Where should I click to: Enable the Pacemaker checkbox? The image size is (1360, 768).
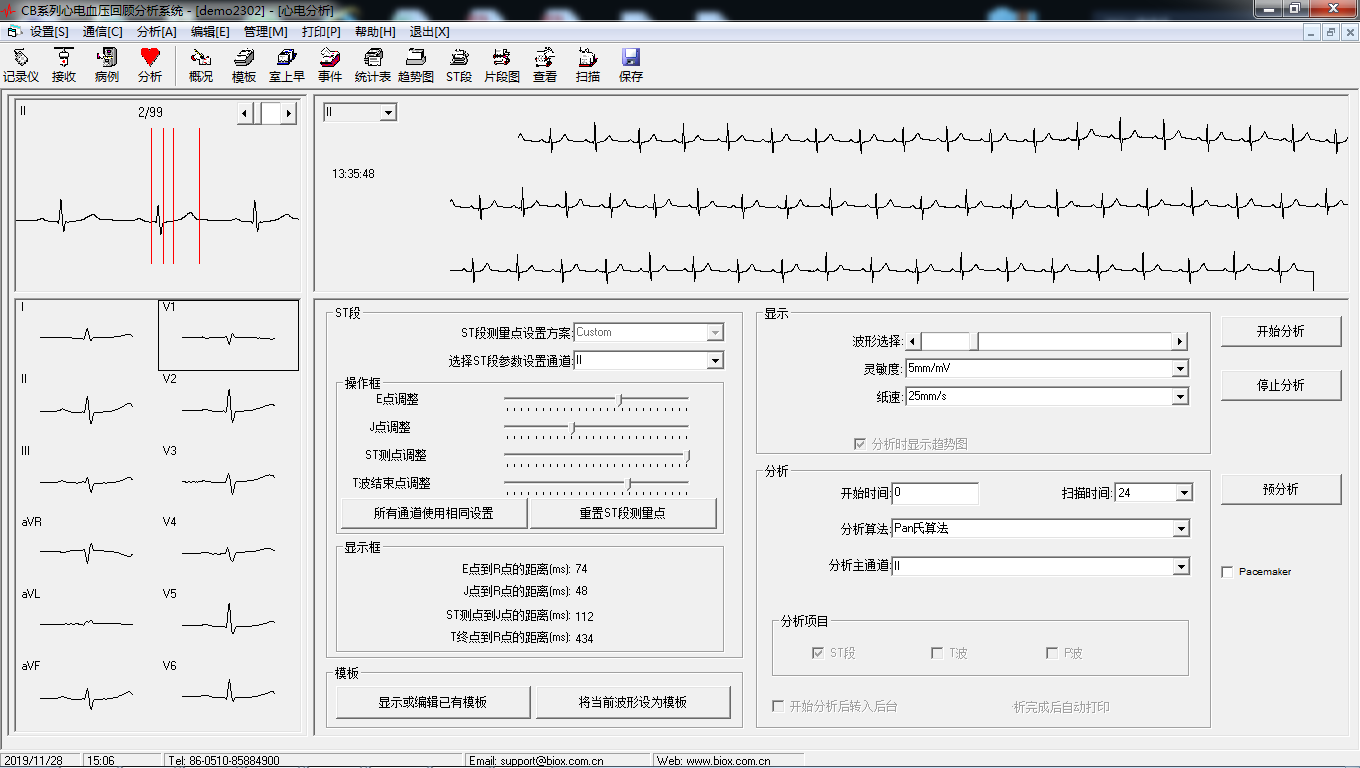(1227, 571)
